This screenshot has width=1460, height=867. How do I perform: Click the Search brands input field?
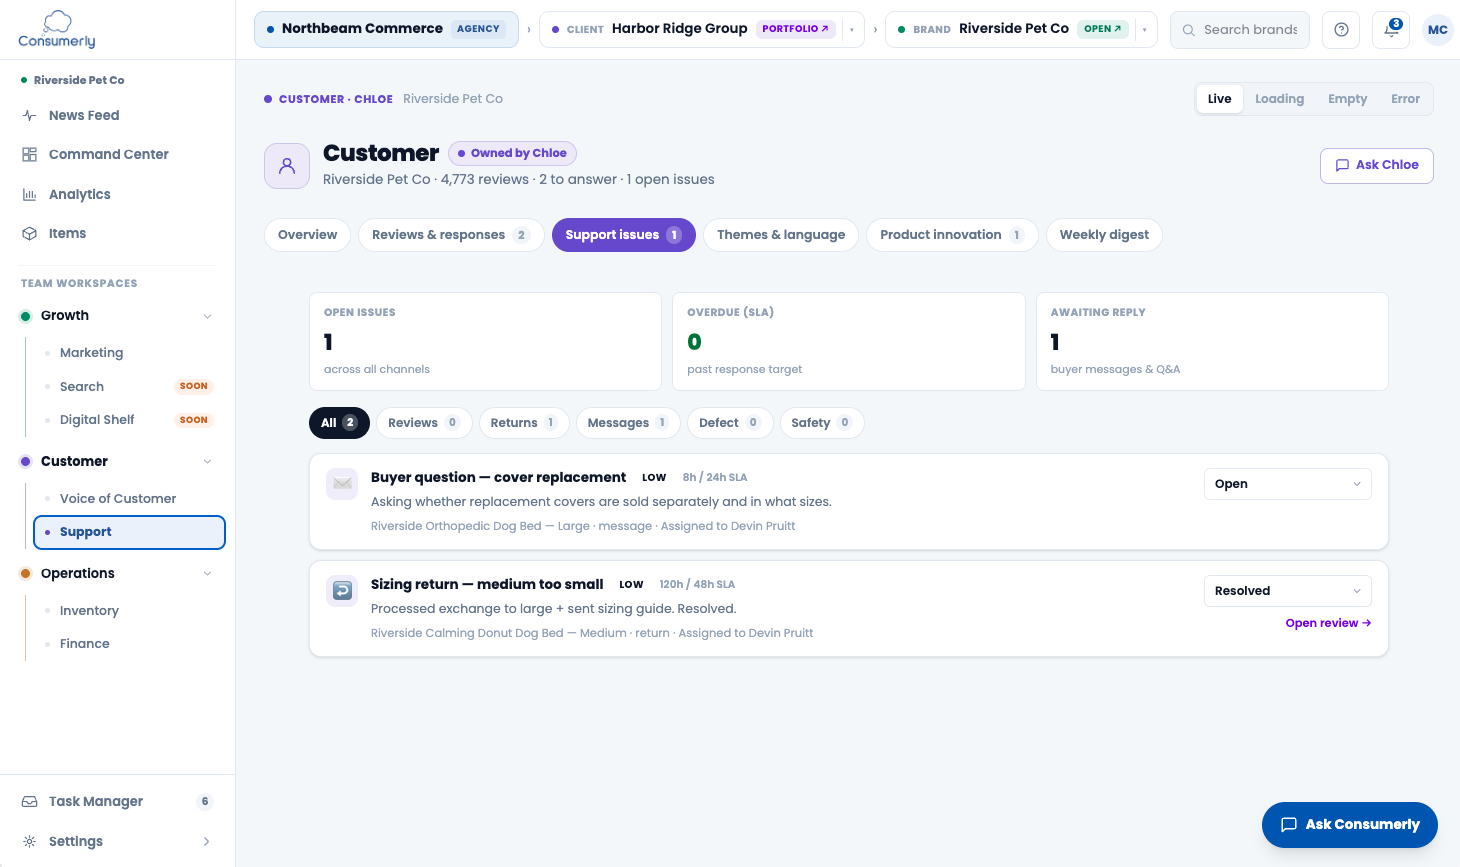(1240, 30)
